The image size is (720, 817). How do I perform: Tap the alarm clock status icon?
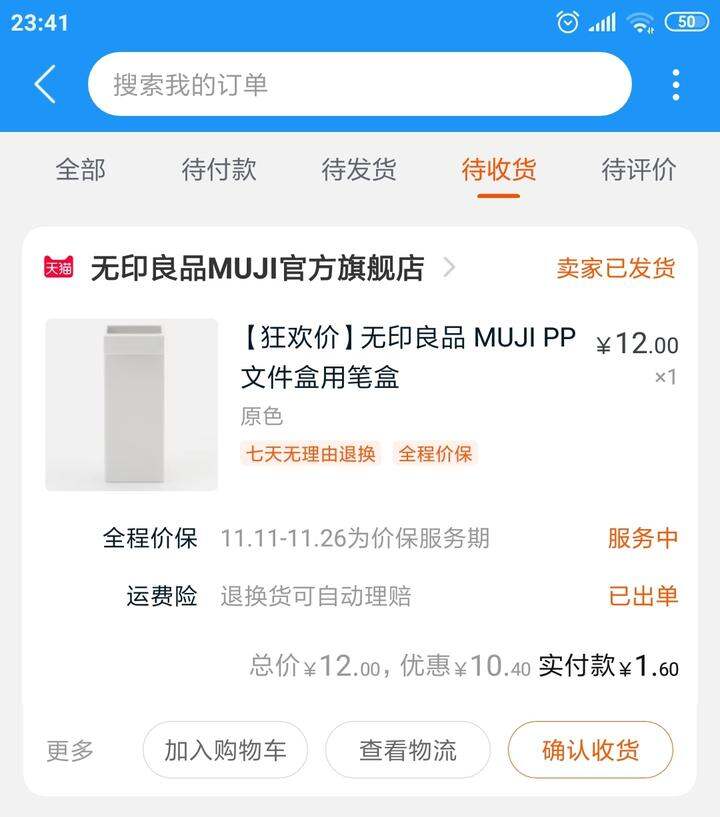(x=567, y=22)
